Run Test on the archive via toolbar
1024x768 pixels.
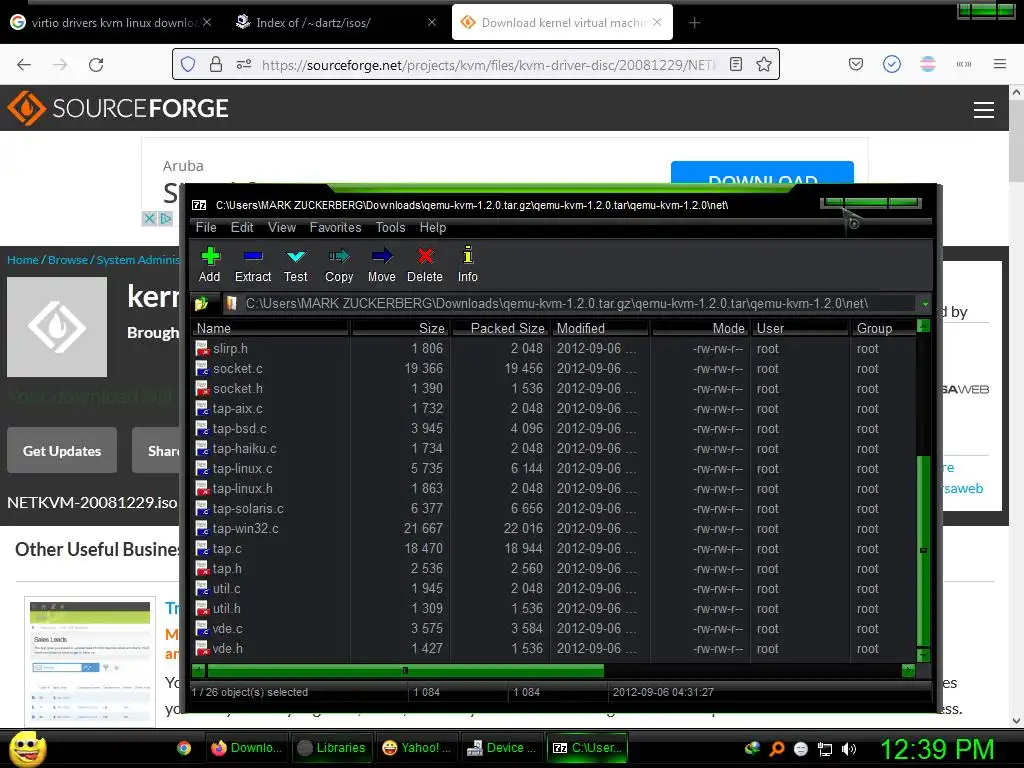[295, 264]
